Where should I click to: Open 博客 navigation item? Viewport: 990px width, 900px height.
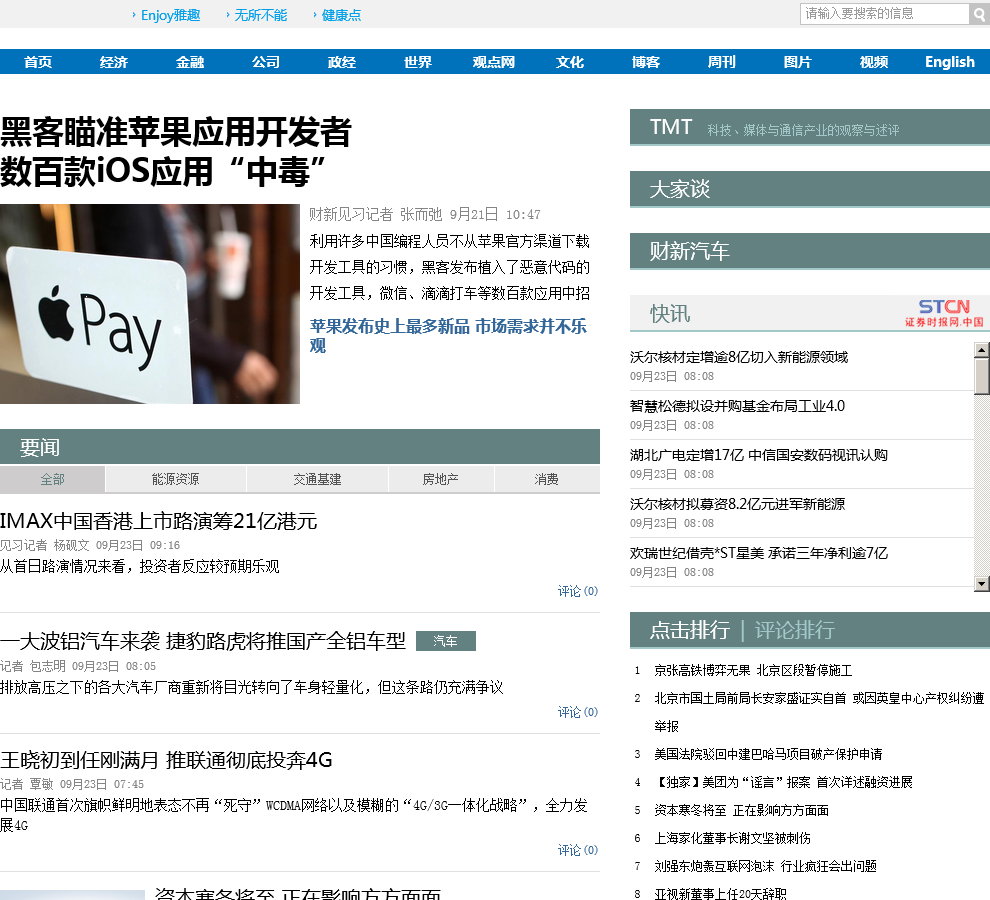(x=646, y=62)
